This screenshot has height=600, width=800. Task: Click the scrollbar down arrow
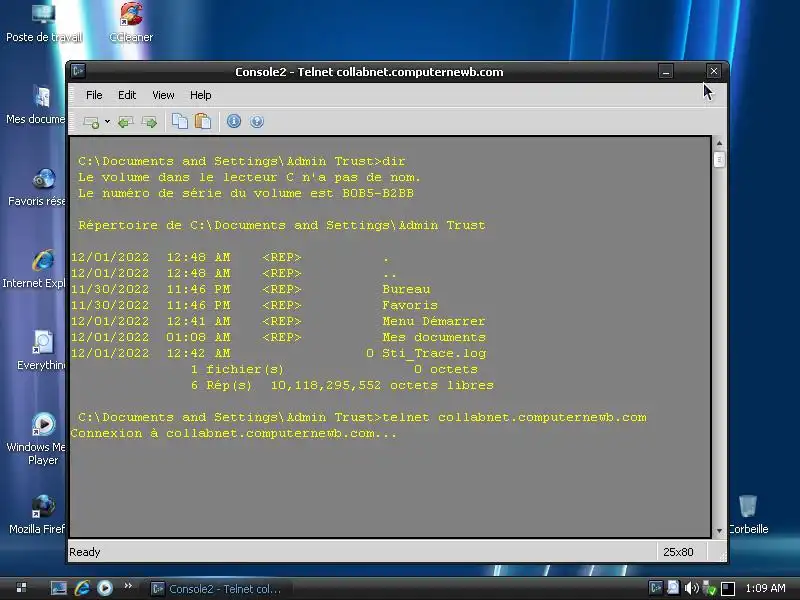(719, 531)
